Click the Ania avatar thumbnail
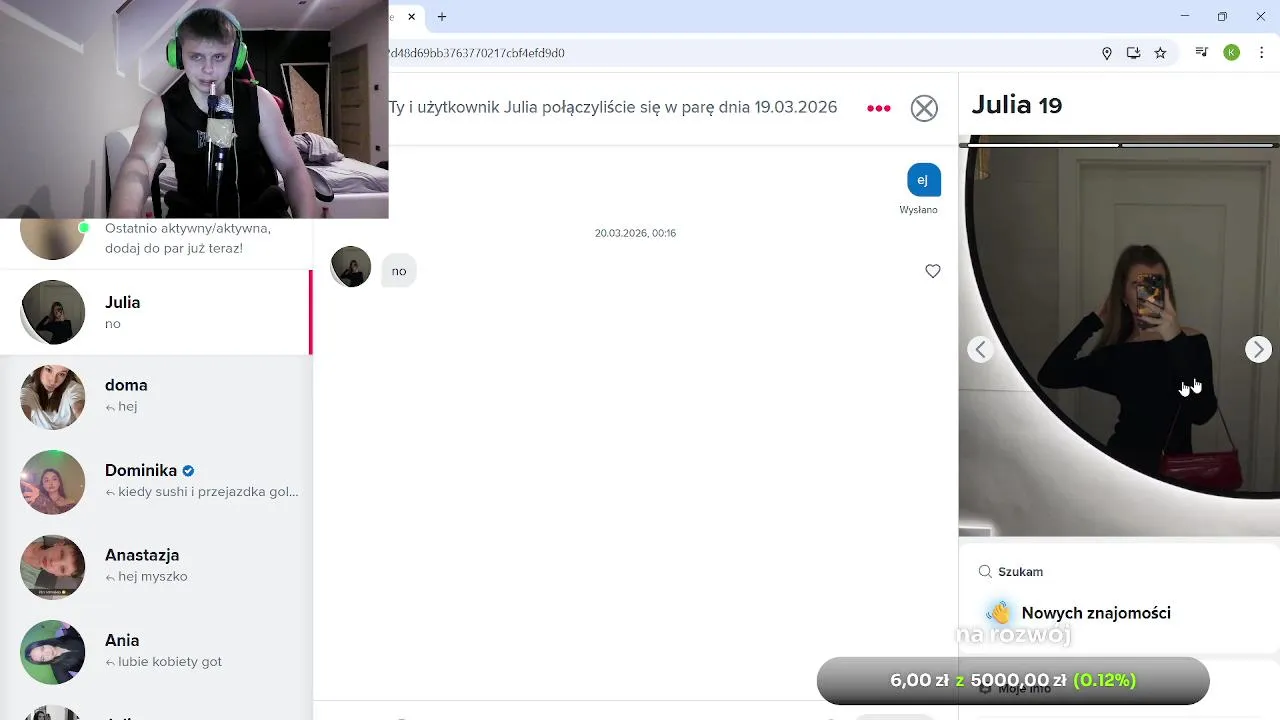1280x720 pixels. point(53,652)
